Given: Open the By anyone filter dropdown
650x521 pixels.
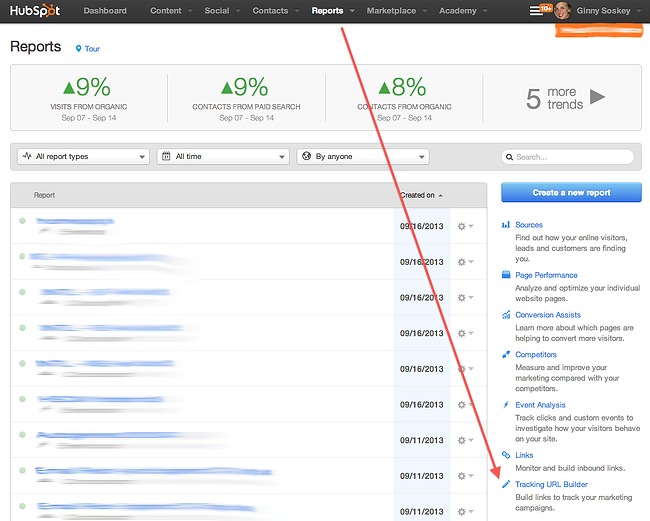Looking at the screenshot, I should point(362,156).
